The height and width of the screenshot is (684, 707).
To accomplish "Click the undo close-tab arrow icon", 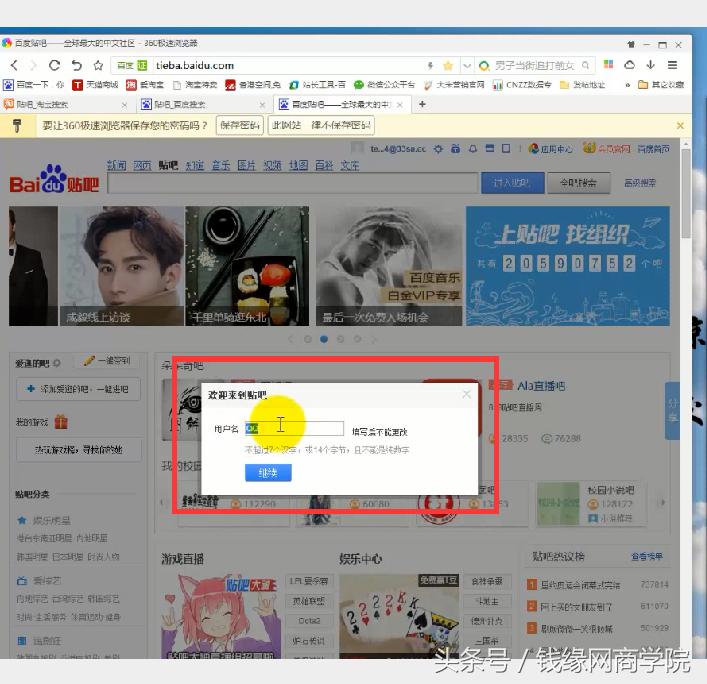I will pos(77,65).
